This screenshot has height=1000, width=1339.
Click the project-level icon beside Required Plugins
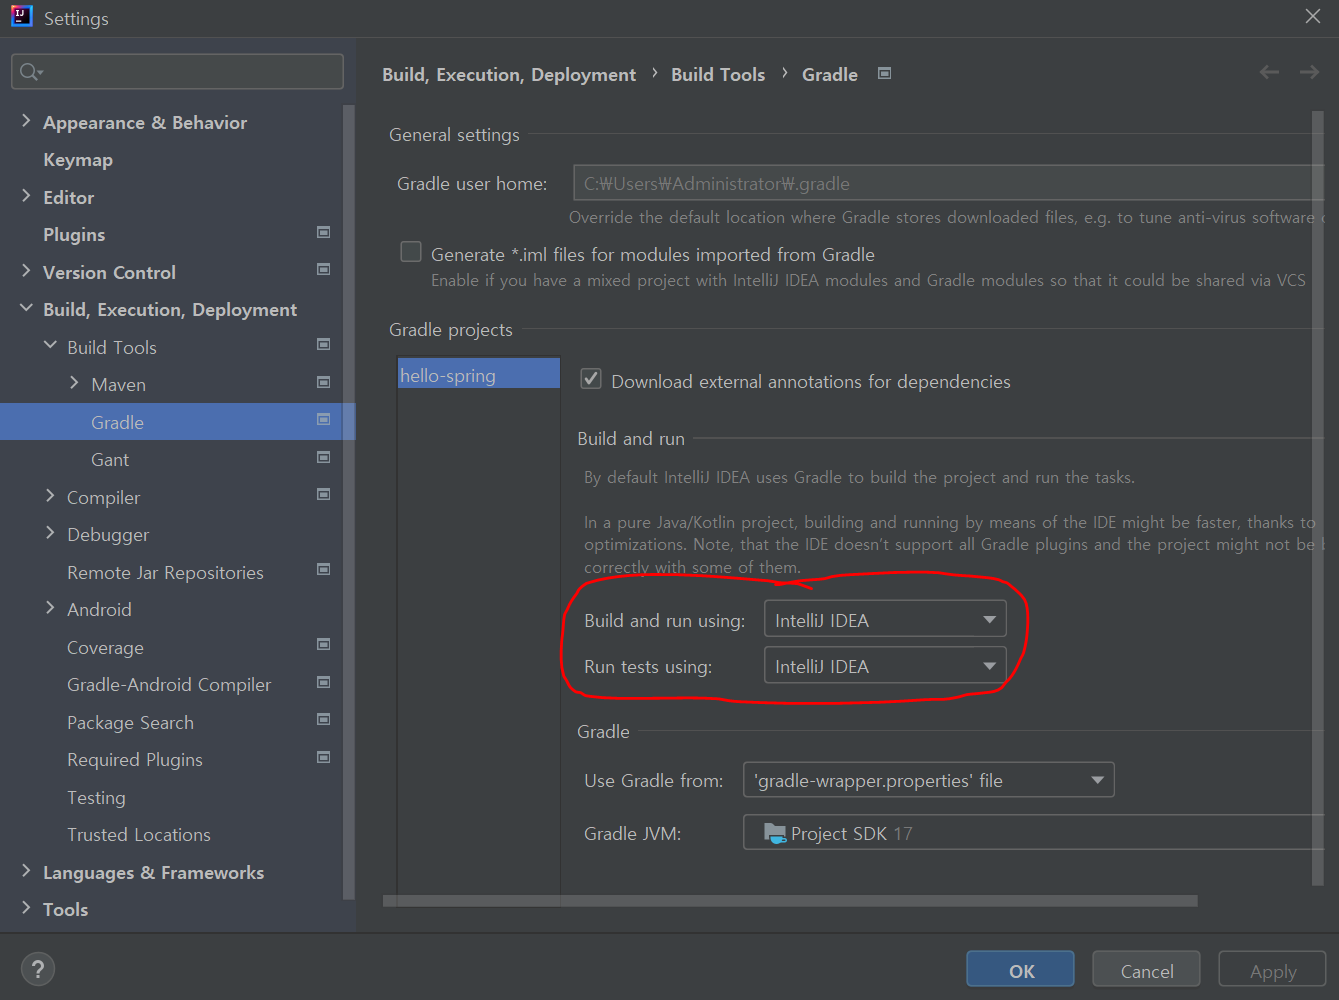tap(324, 757)
